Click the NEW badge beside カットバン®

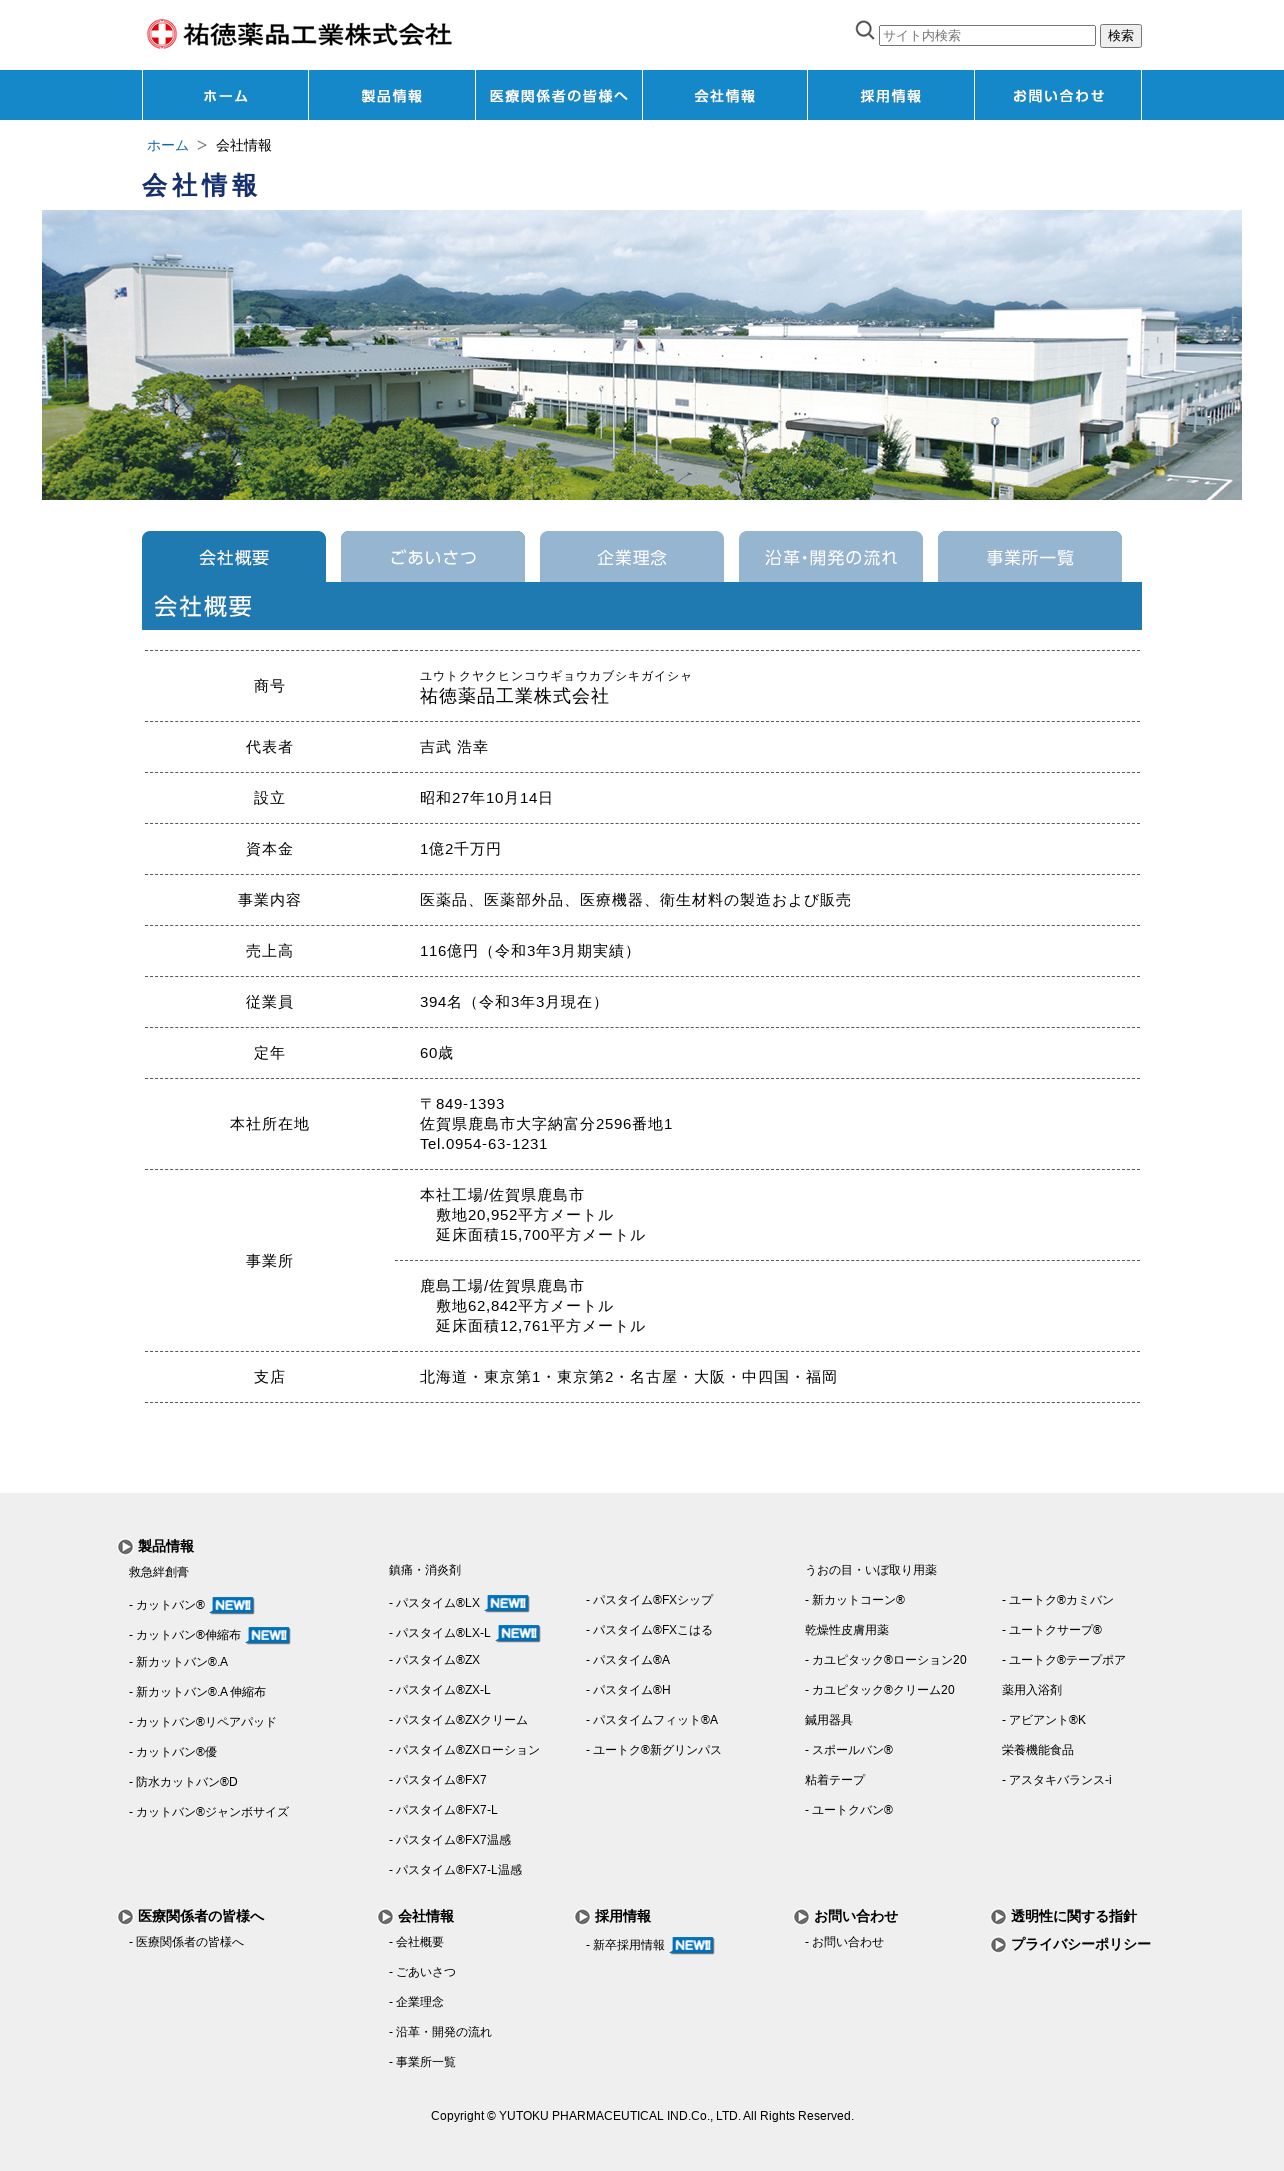click(232, 1605)
